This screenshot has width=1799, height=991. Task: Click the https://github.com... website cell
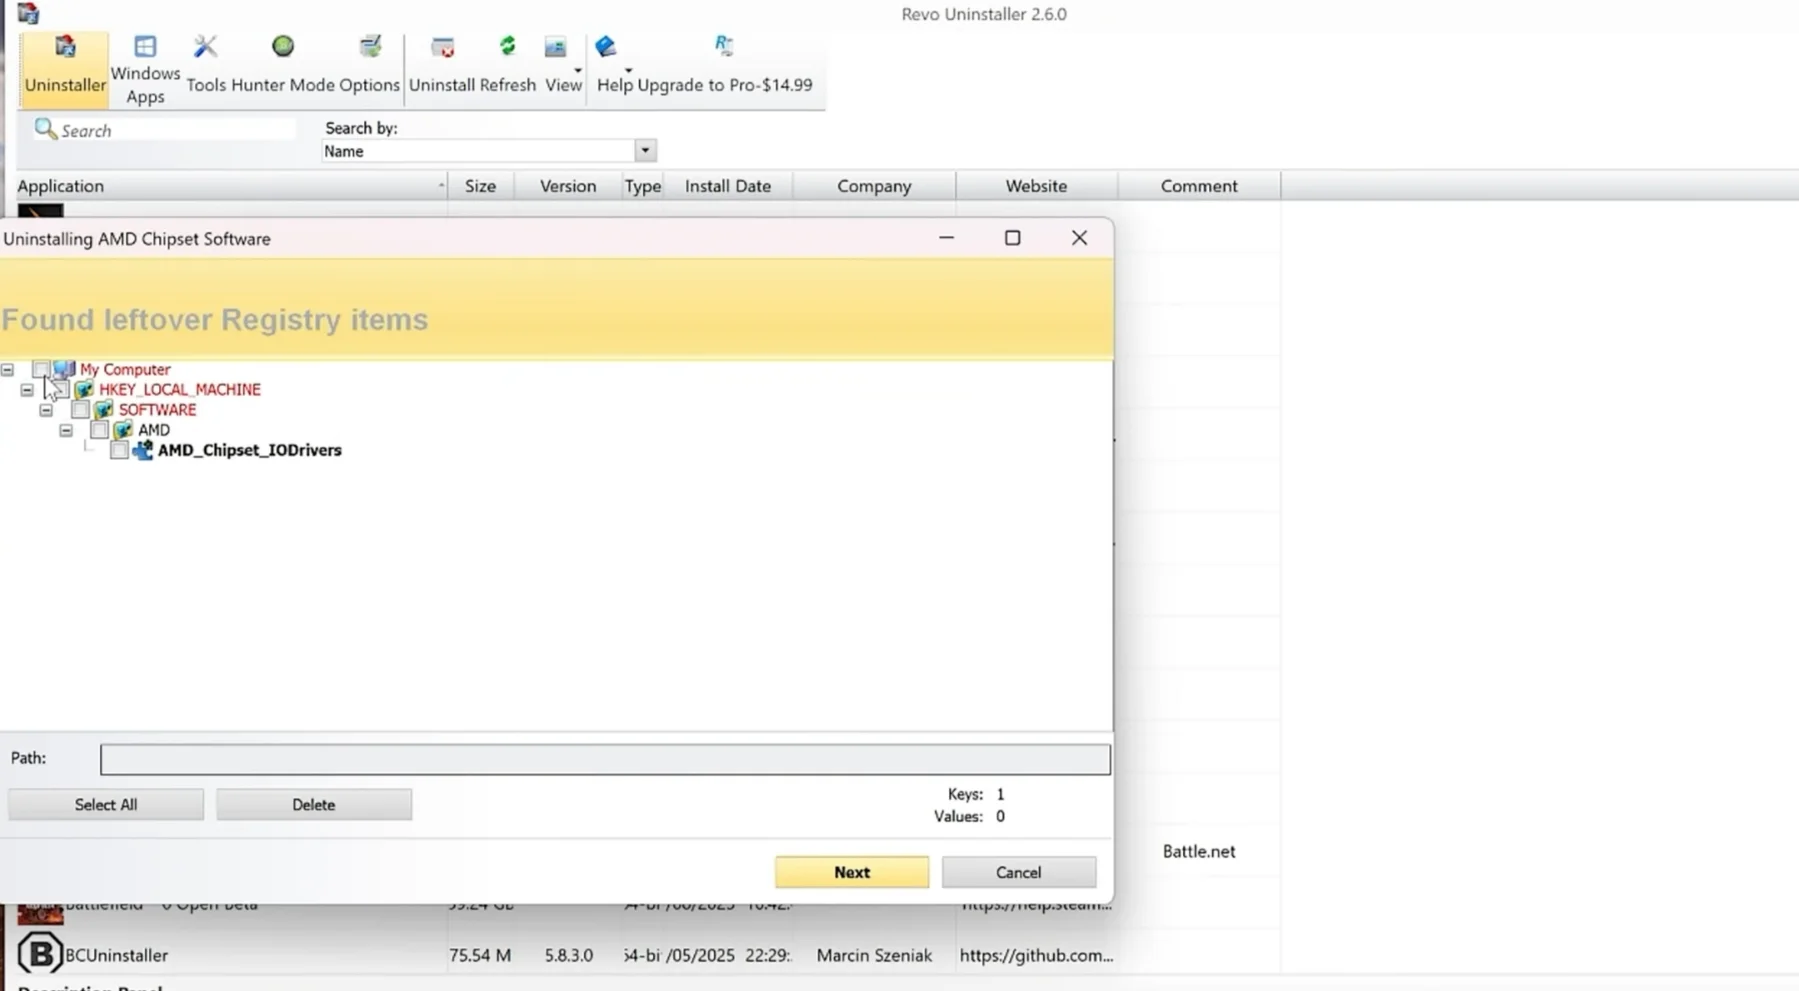click(x=1036, y=955)
